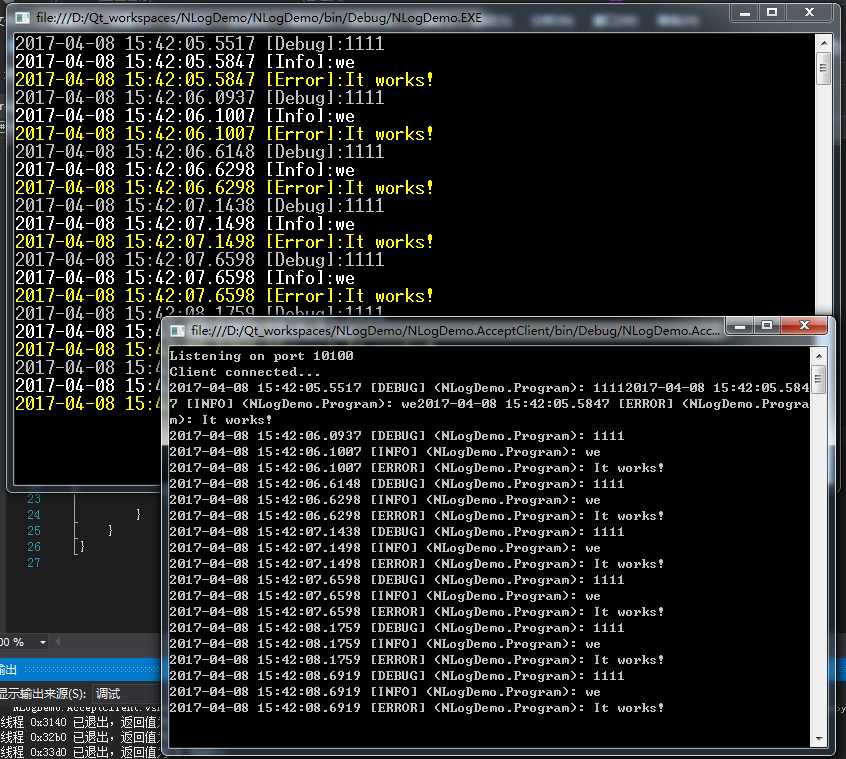Viewport: 846px width, 759px height.
Task: Click AcceptClient line 15:42:06.1007 [ERROR]
Action: [x=417, y=468]
